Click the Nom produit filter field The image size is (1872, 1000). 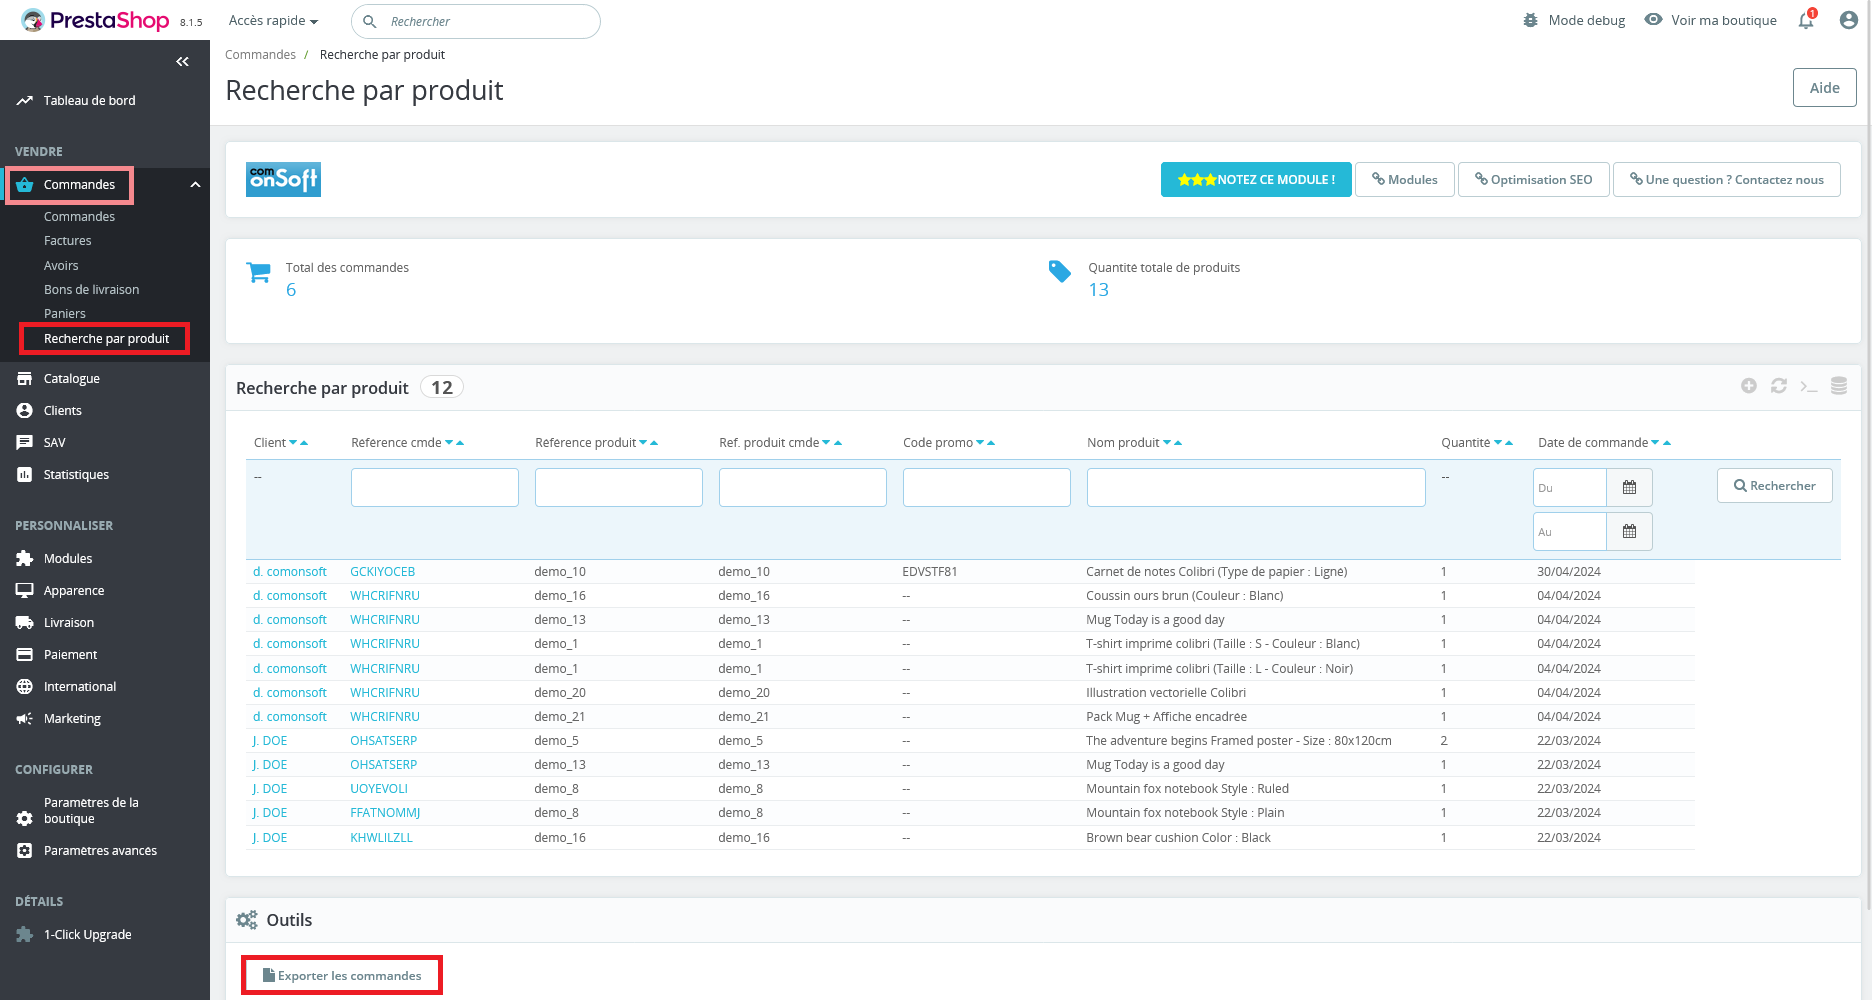coord(1255,487)
